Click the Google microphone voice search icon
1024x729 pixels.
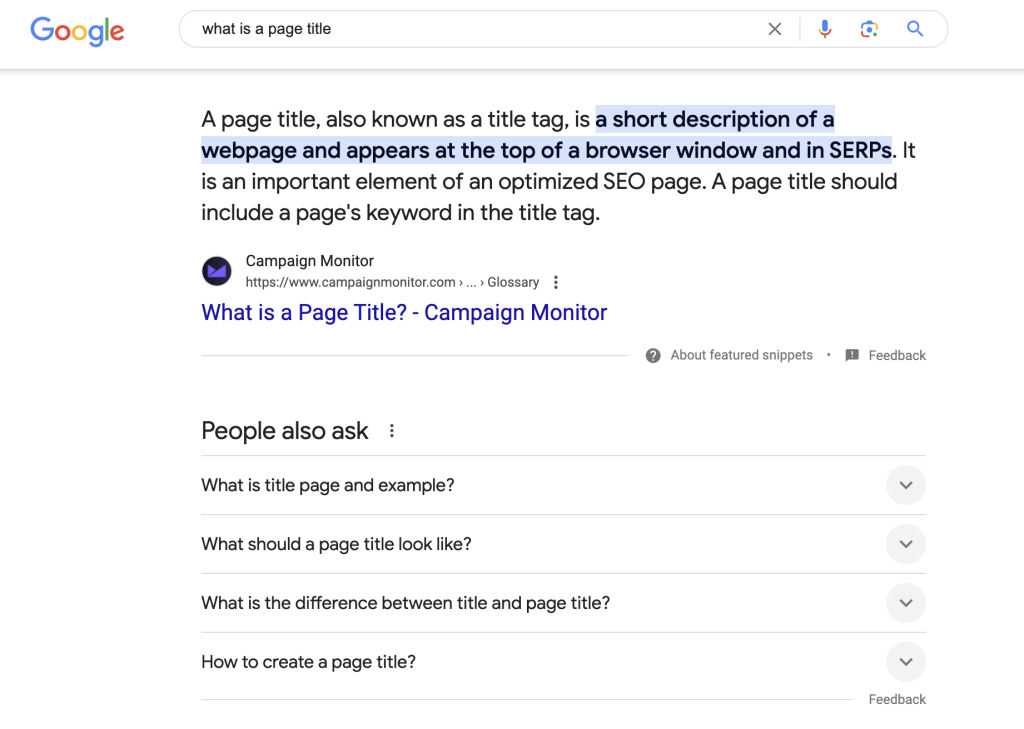pyautogui.click(x=824, y=29)
